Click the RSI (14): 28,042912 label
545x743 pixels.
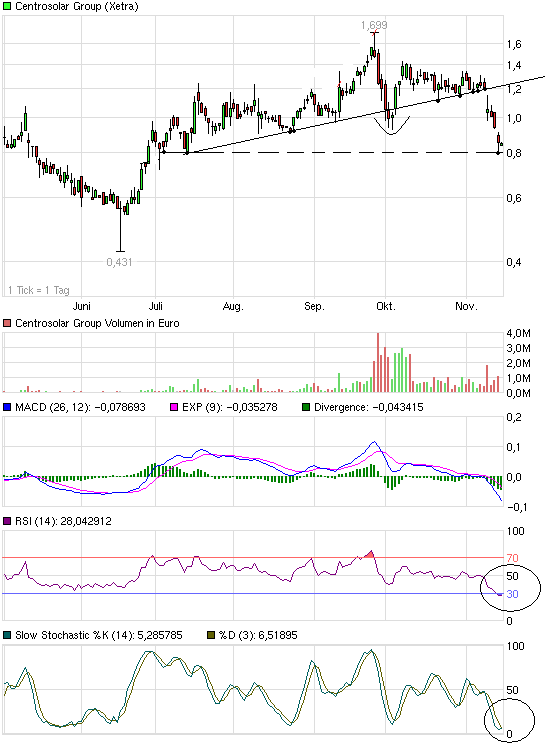[63, 521]
